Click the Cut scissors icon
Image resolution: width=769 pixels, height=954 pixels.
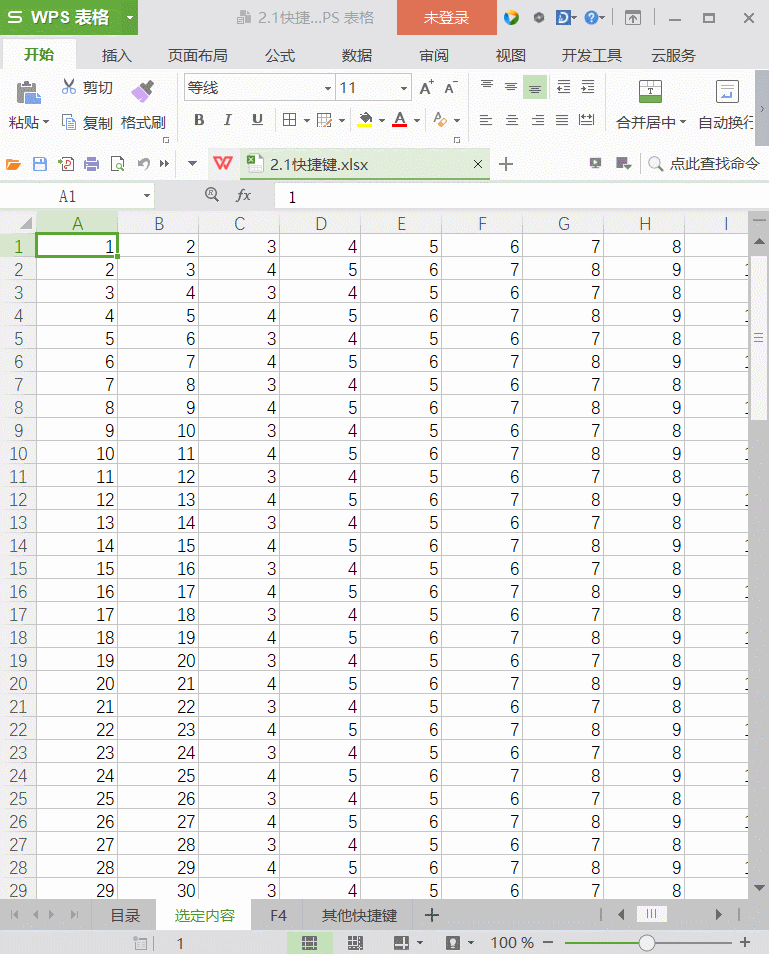pos(69,88)
